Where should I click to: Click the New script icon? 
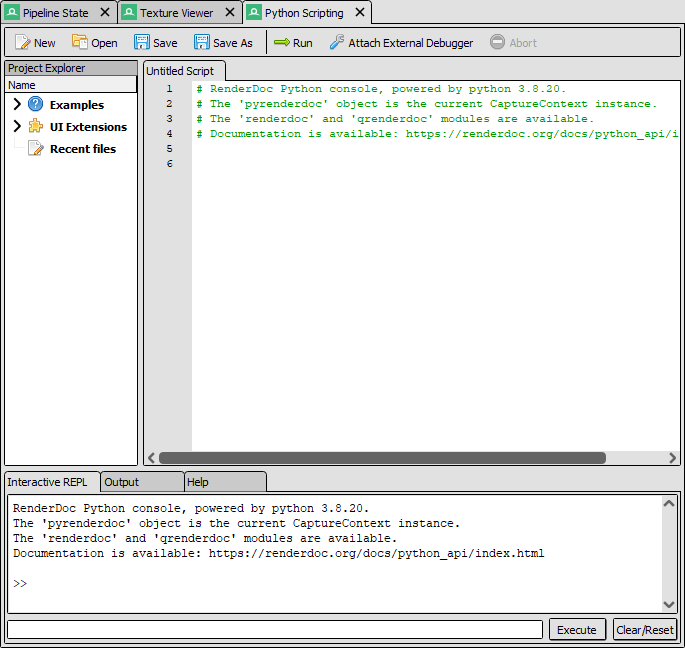(x=23, y=43)
